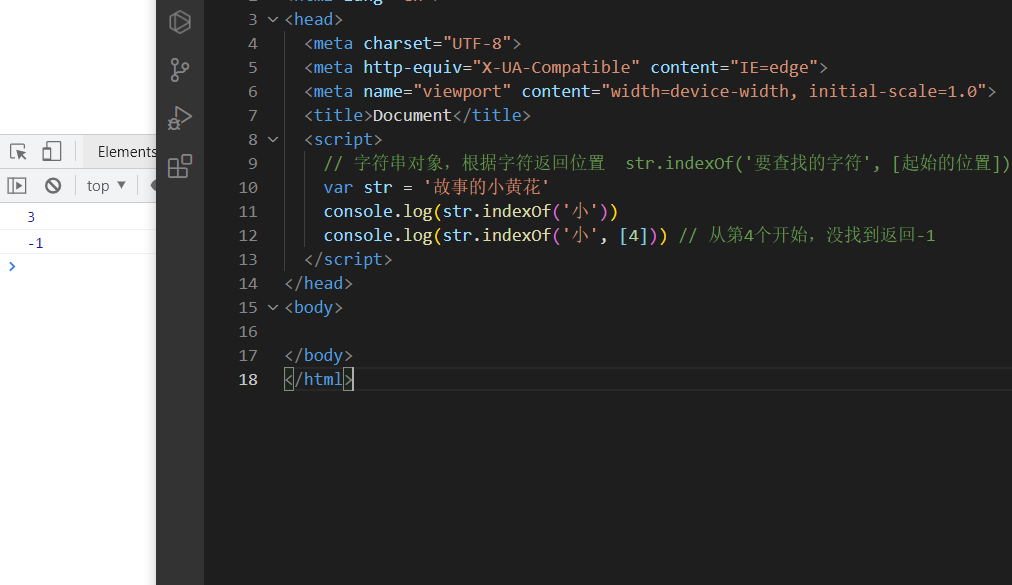Collapse the script tag fold
Viewport: 1012px width, 585px height.
point(273,139)
